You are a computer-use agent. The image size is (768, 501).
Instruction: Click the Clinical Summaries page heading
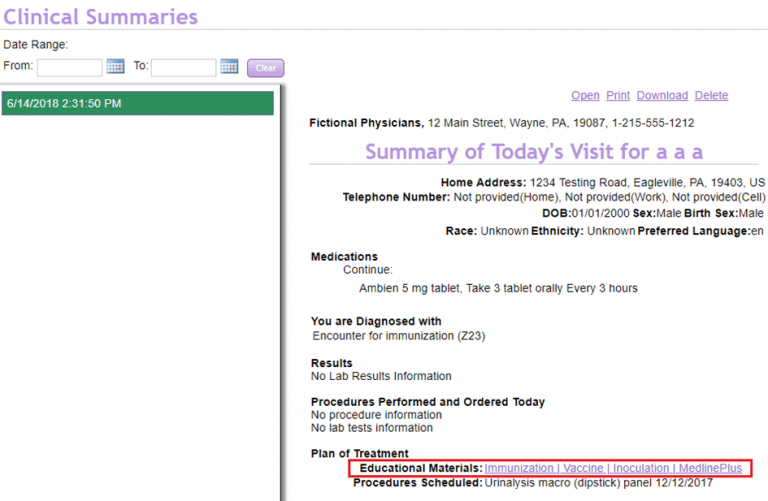100,17
